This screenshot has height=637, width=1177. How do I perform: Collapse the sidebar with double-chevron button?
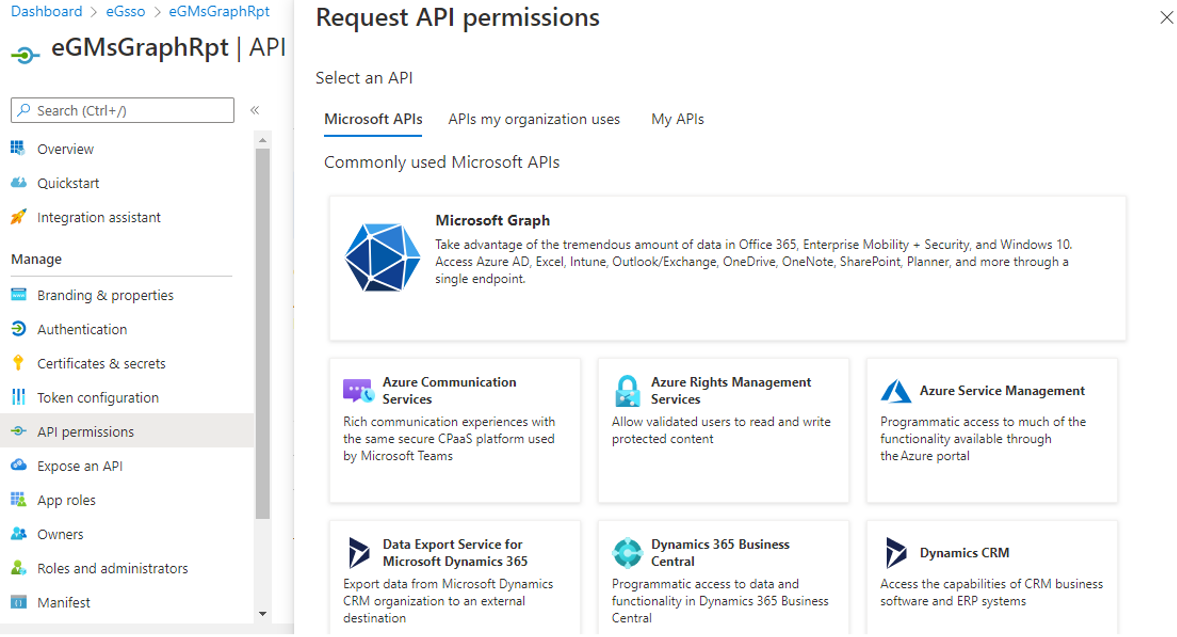(x=254, y=110)
